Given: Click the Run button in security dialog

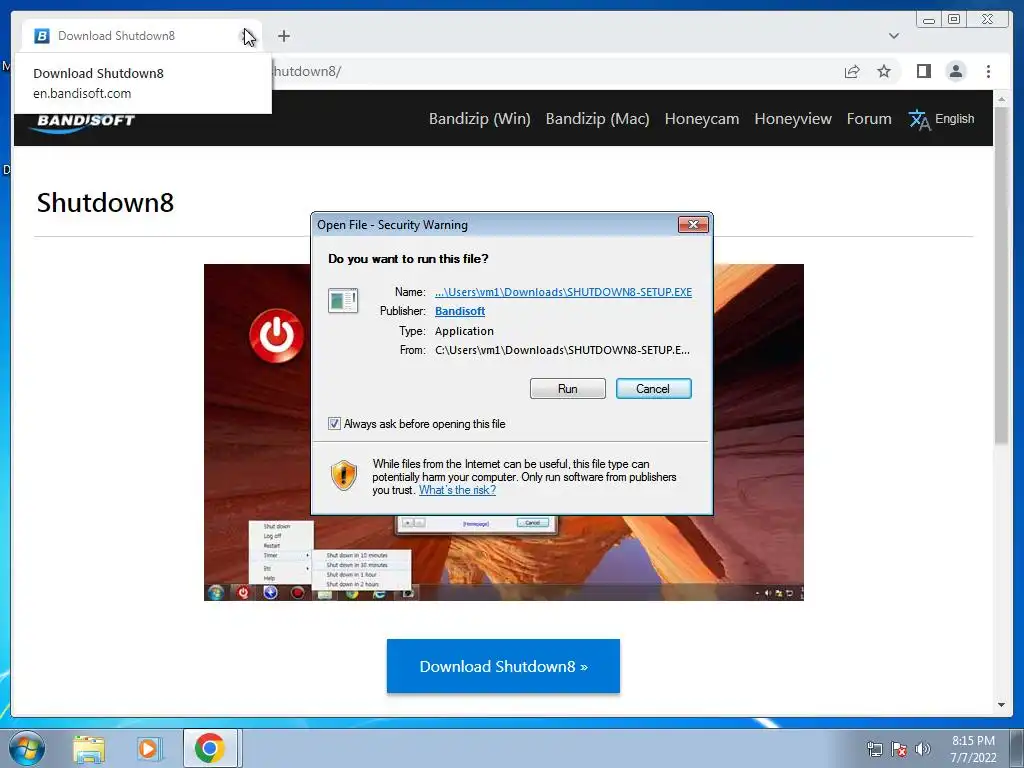Looking at the screenshot, I should click(x=568, y=389).
